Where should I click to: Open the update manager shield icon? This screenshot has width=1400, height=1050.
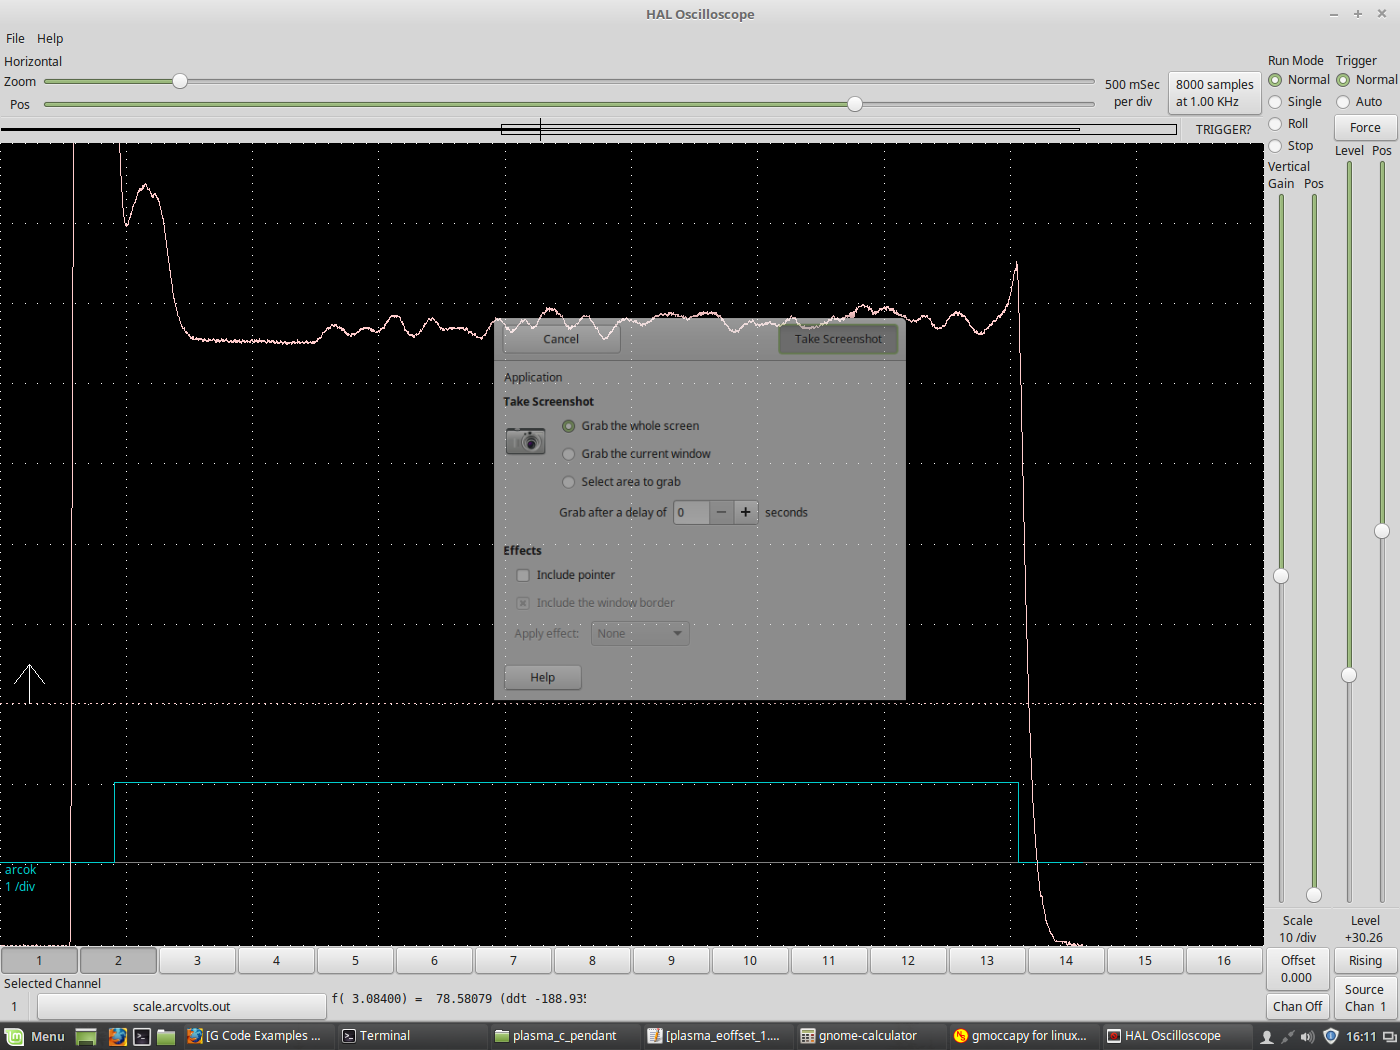1330,1036
